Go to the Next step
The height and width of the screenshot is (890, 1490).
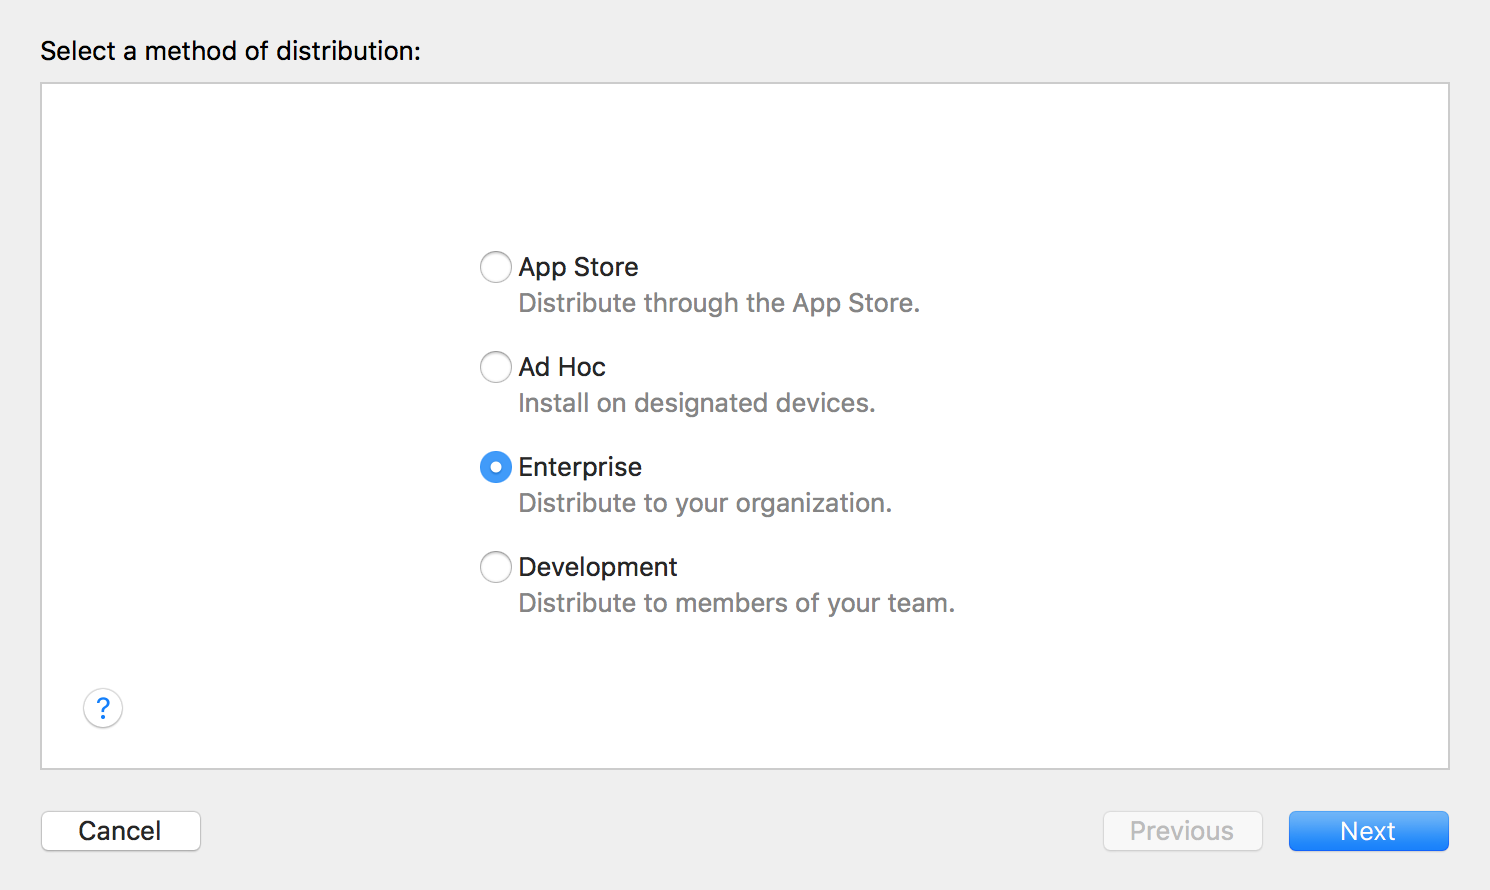pos(1368,831)
